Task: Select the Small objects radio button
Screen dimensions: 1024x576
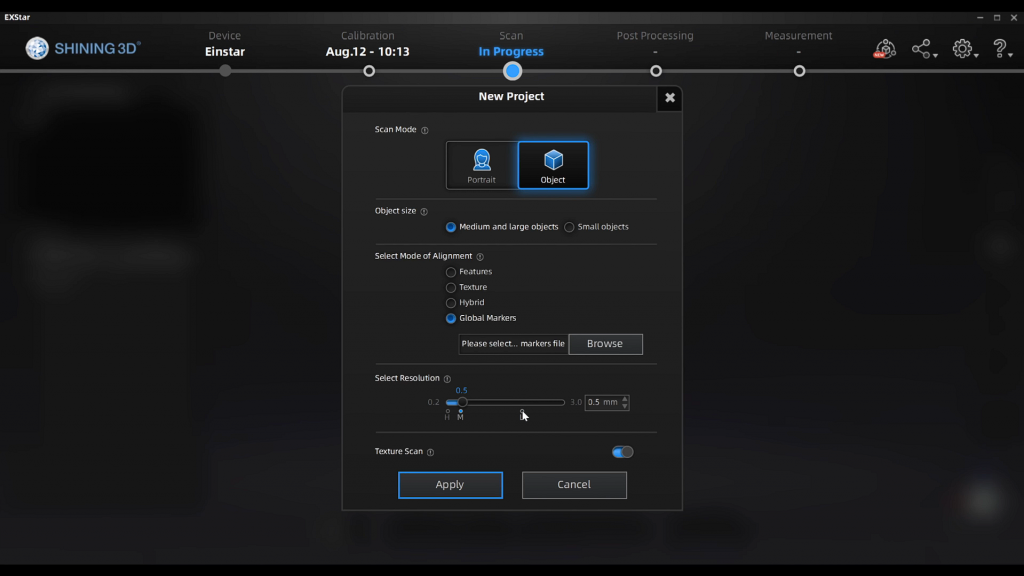Action: point(569,227)
